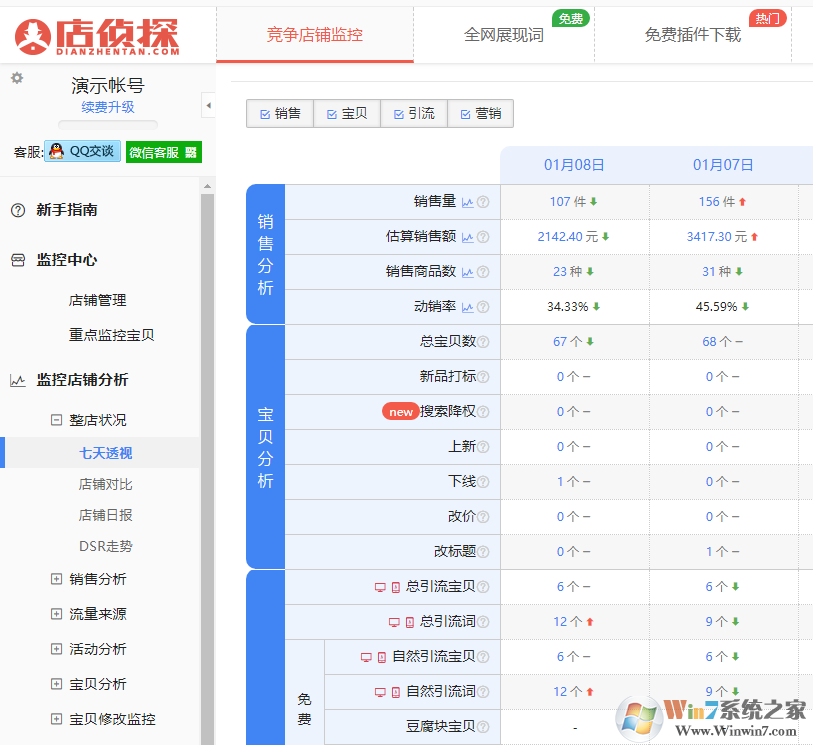Image resolution: width=813 pixels, height=745 pixels.
Task: Click the help icon next to 销售量
Action: click(484, 202)
